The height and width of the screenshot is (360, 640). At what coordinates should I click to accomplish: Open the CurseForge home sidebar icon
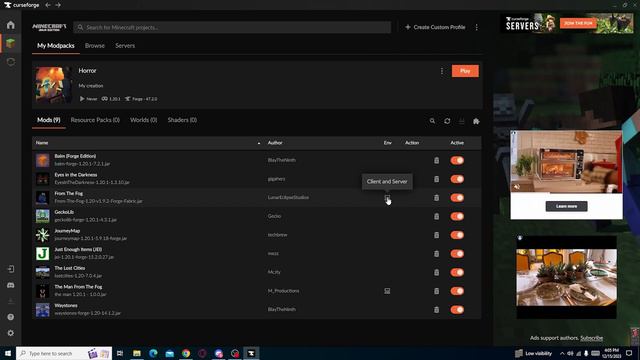11,25
